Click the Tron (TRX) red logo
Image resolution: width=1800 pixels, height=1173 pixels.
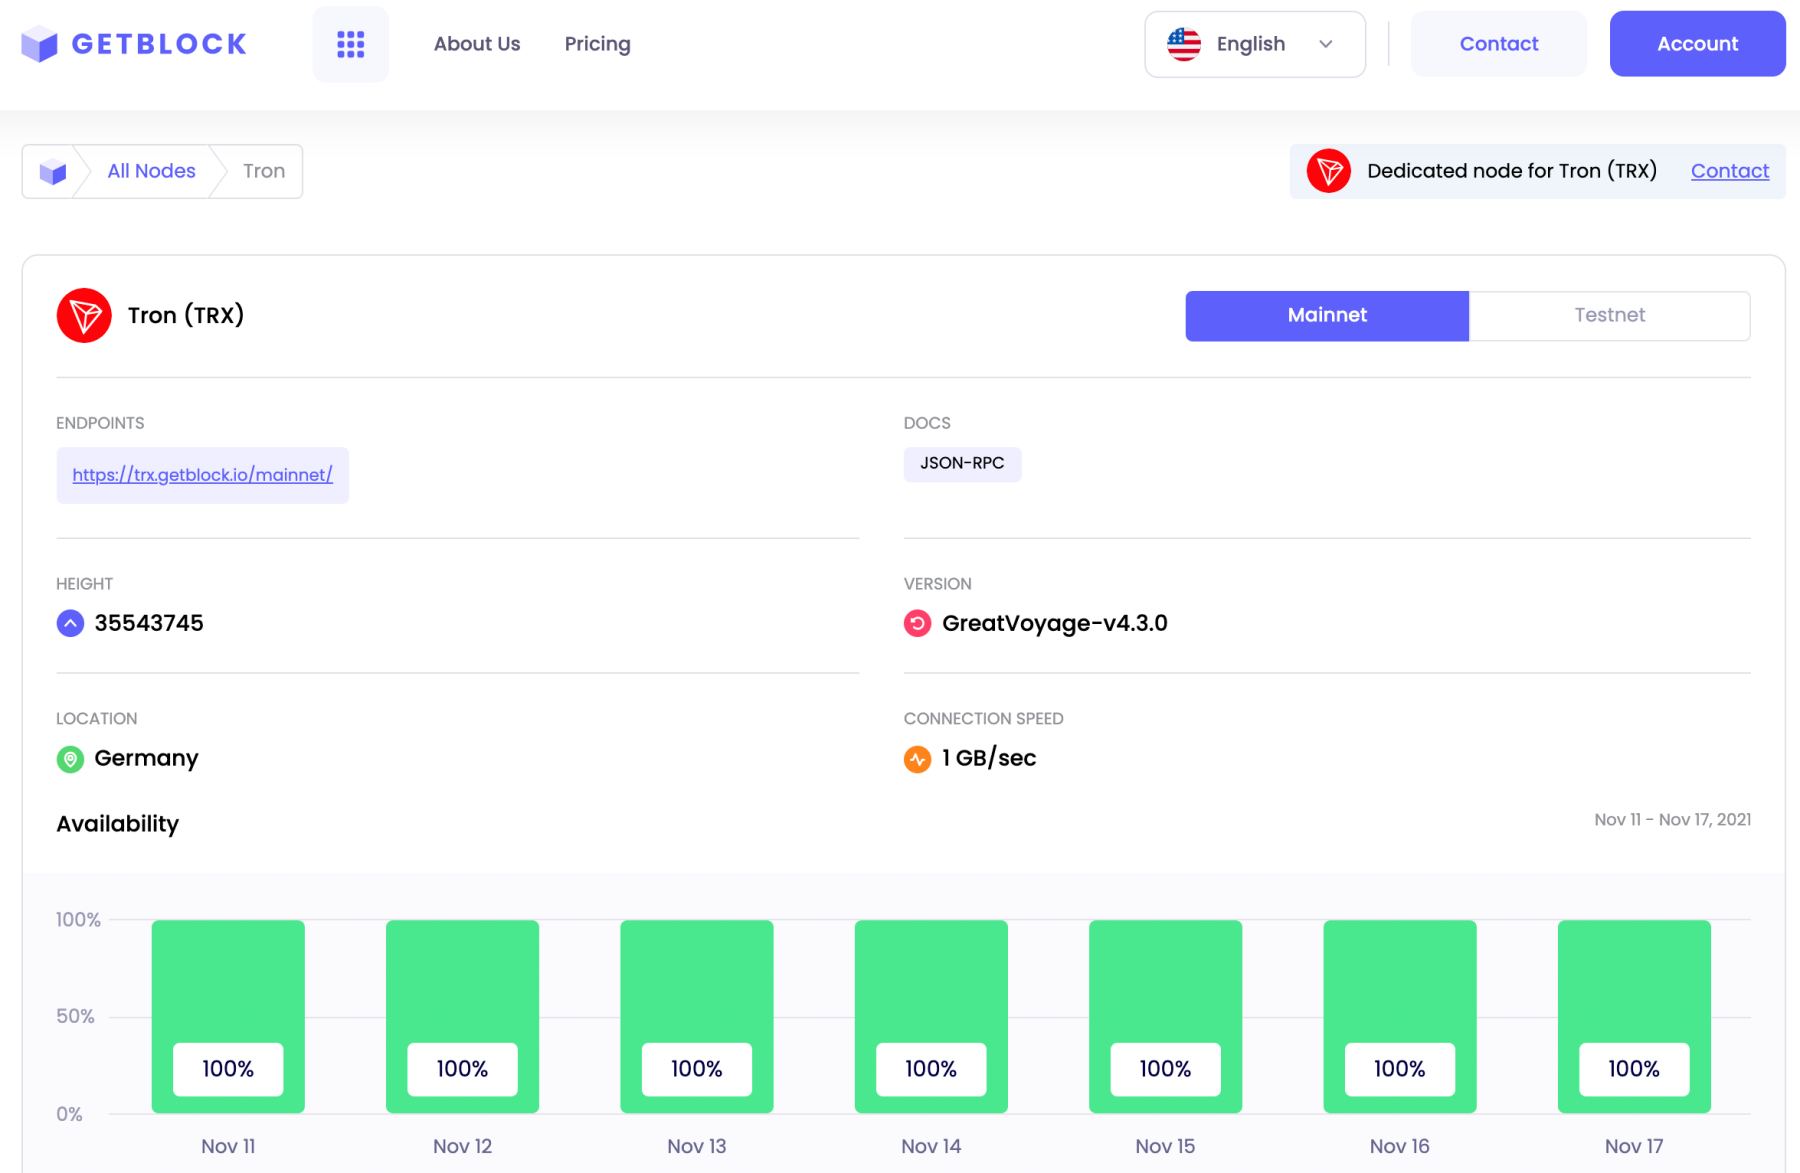84,315
